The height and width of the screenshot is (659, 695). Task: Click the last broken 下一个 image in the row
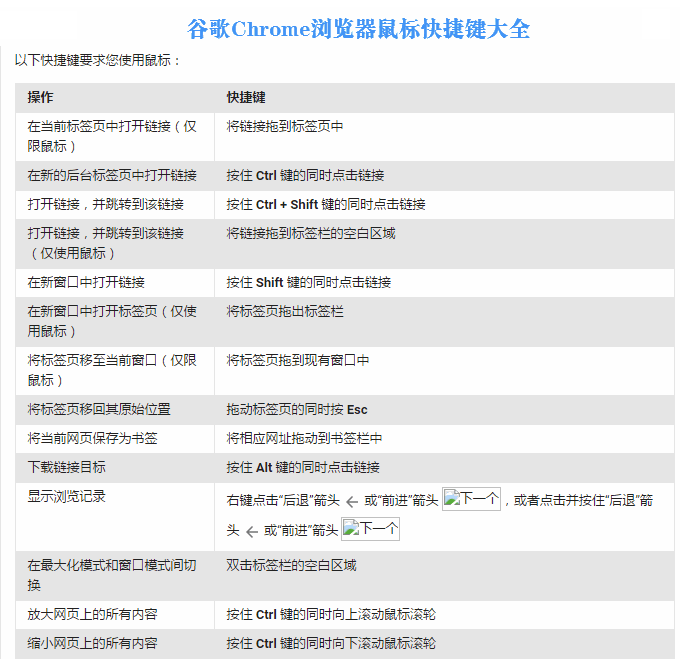[370, 529]
